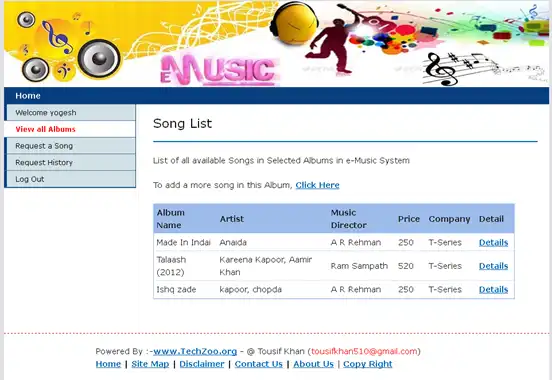Click tousifkhan510@gmail.com email address
This screenshot has width=552, height=380.
pyautogui.click(x=364, y=351)
